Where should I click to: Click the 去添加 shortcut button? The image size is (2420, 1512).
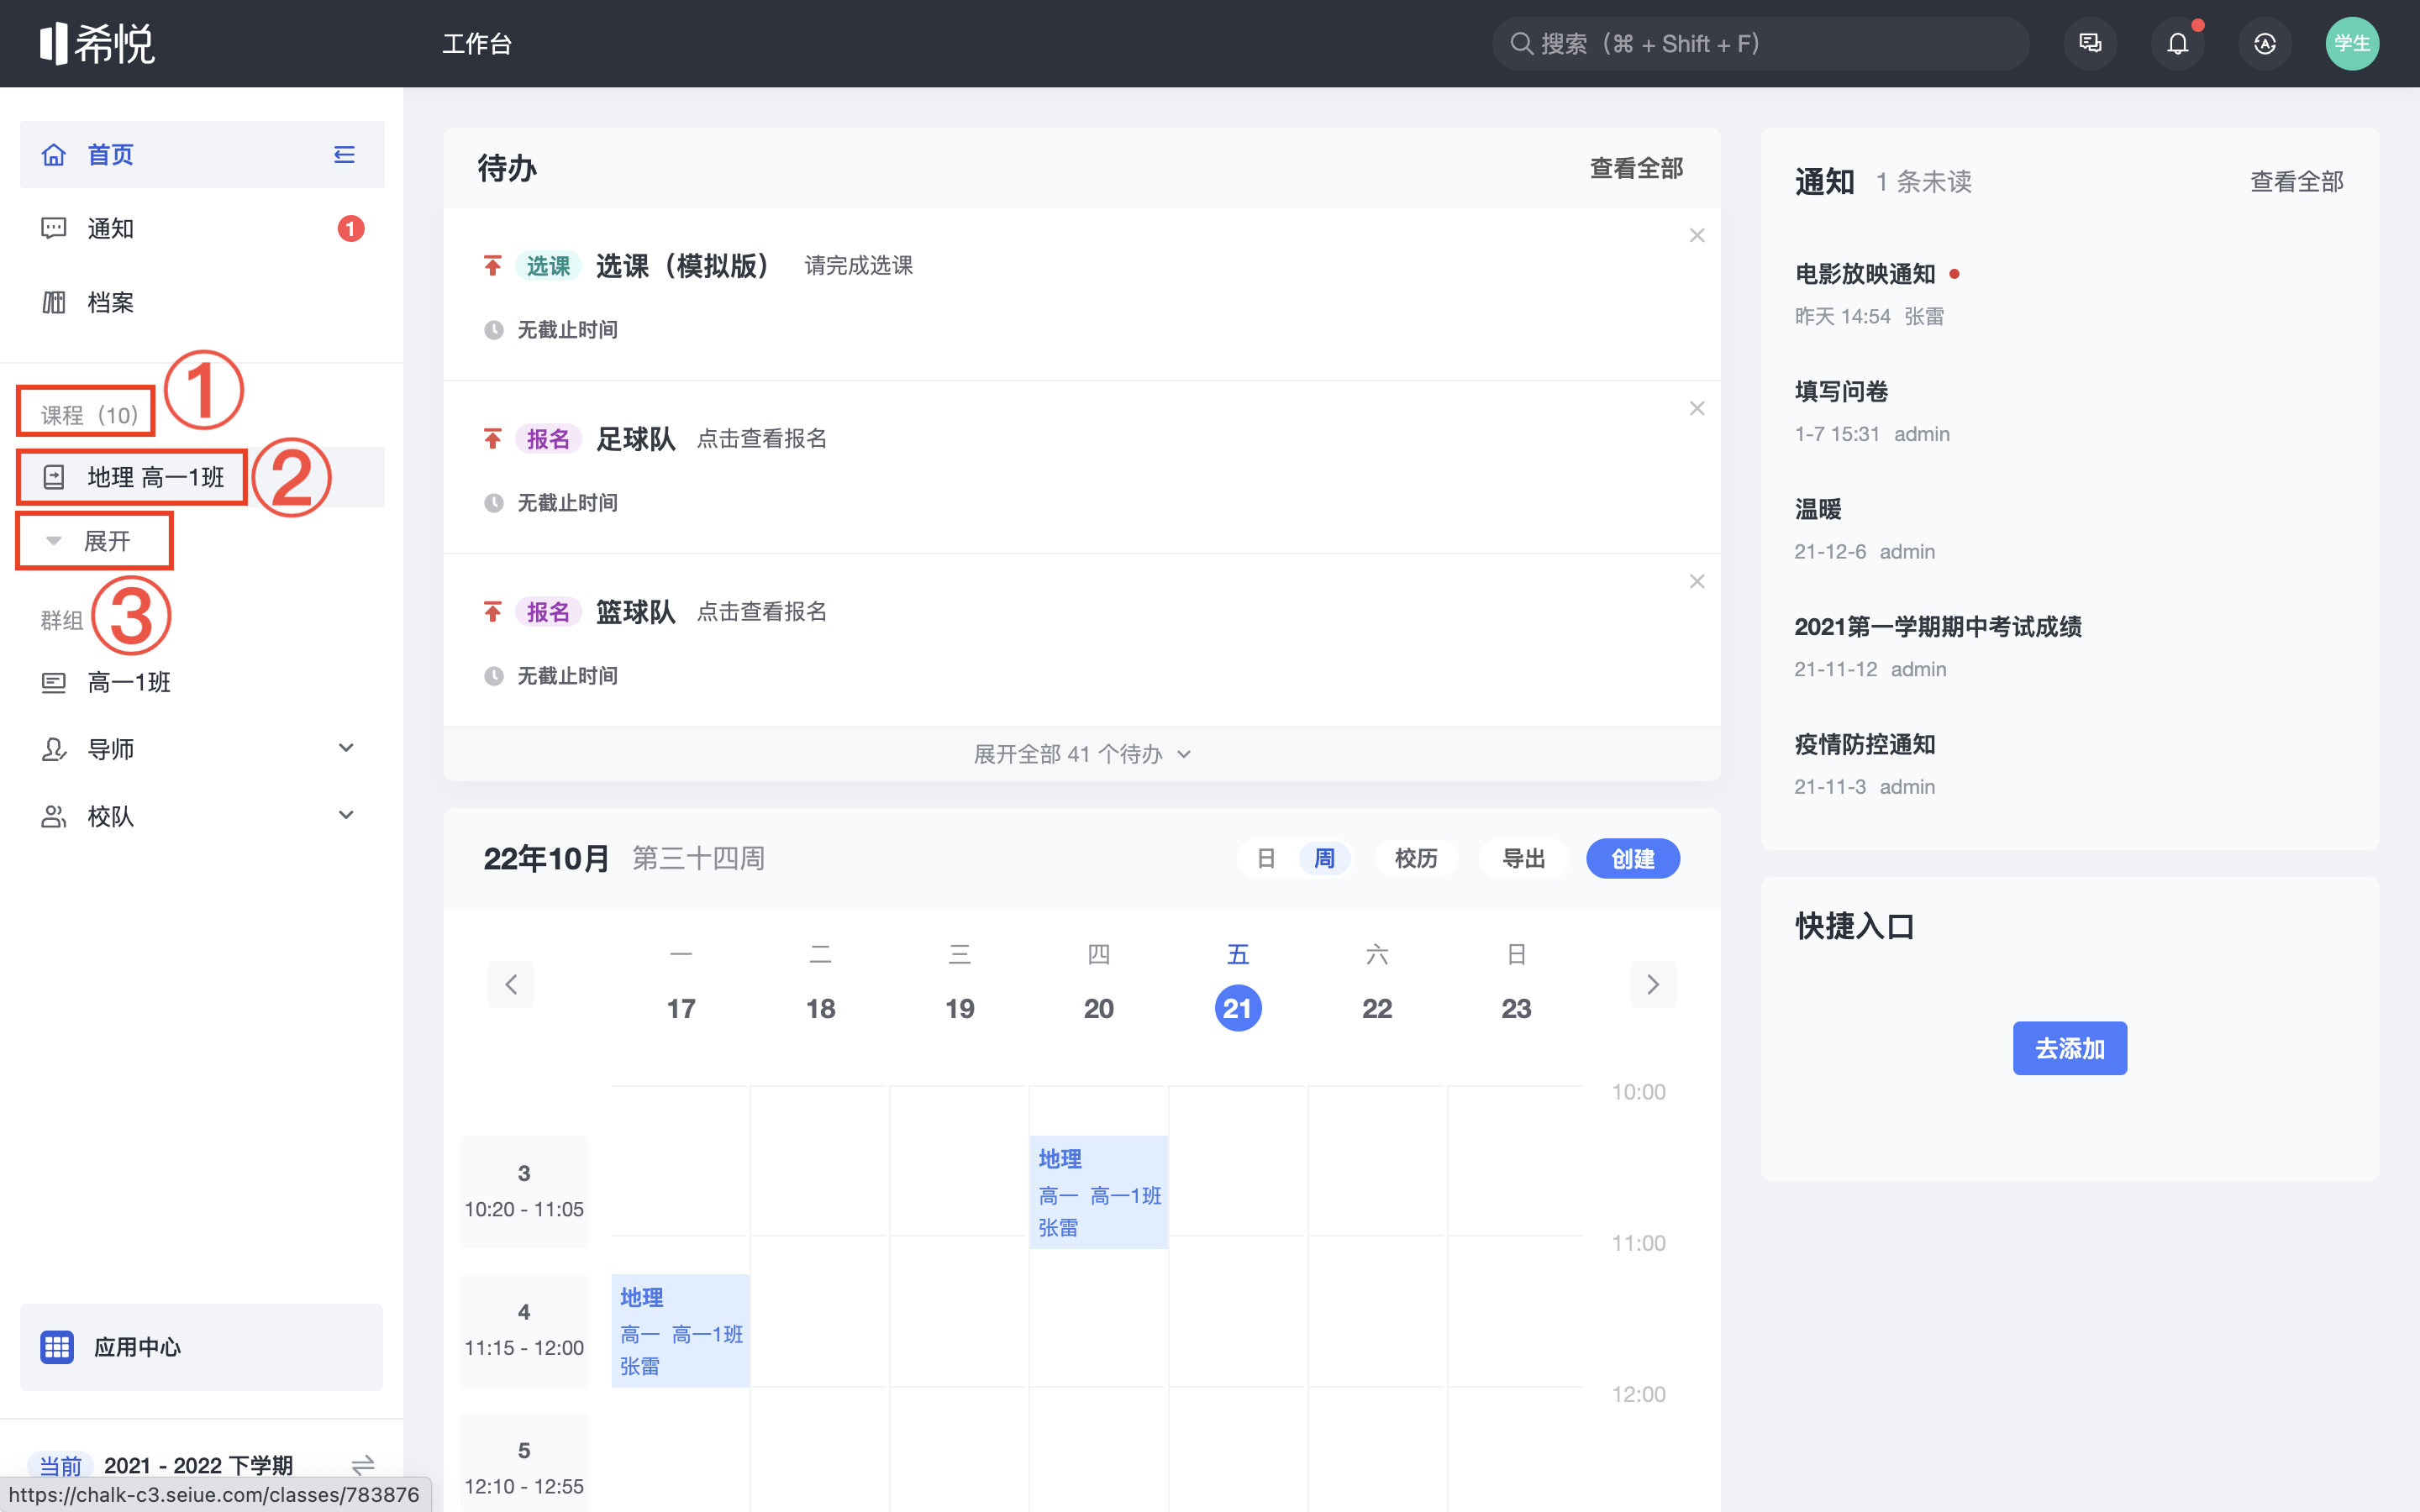pos(2069,1048)
